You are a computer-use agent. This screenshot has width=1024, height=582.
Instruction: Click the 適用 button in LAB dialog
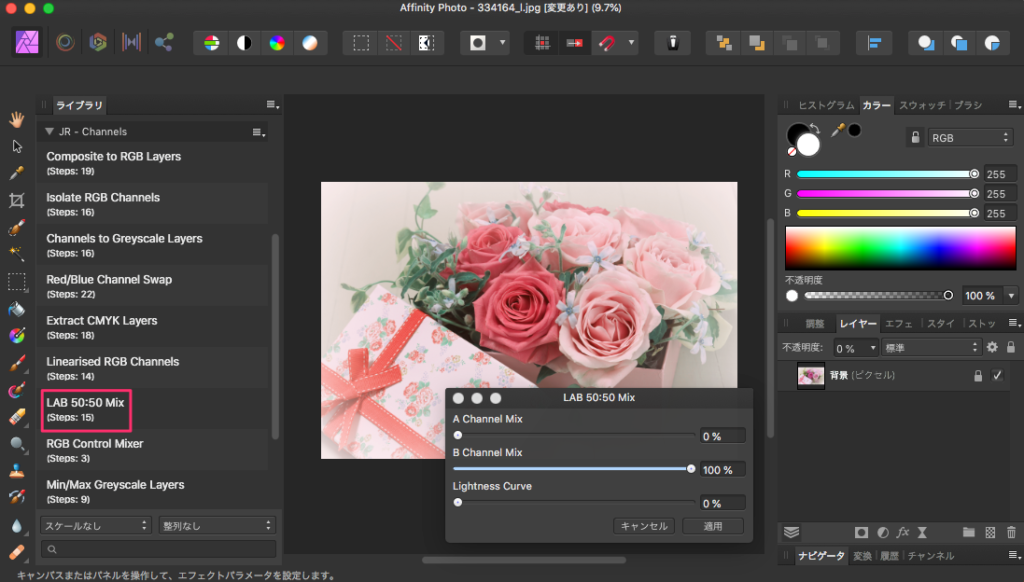[x=712, y=526]
